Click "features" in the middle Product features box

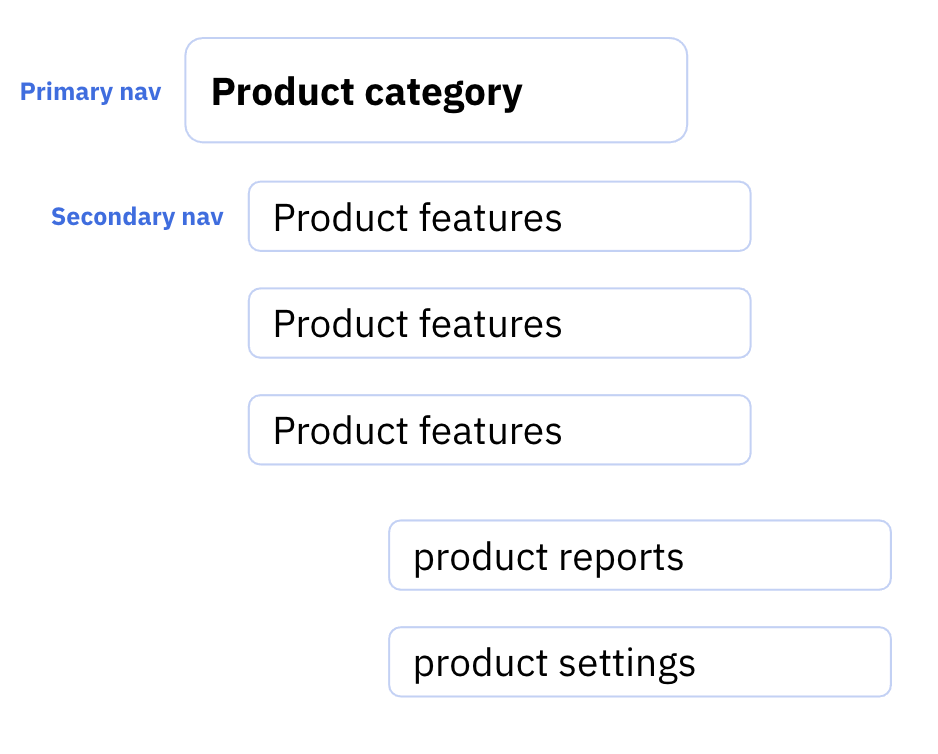[491, 324]
